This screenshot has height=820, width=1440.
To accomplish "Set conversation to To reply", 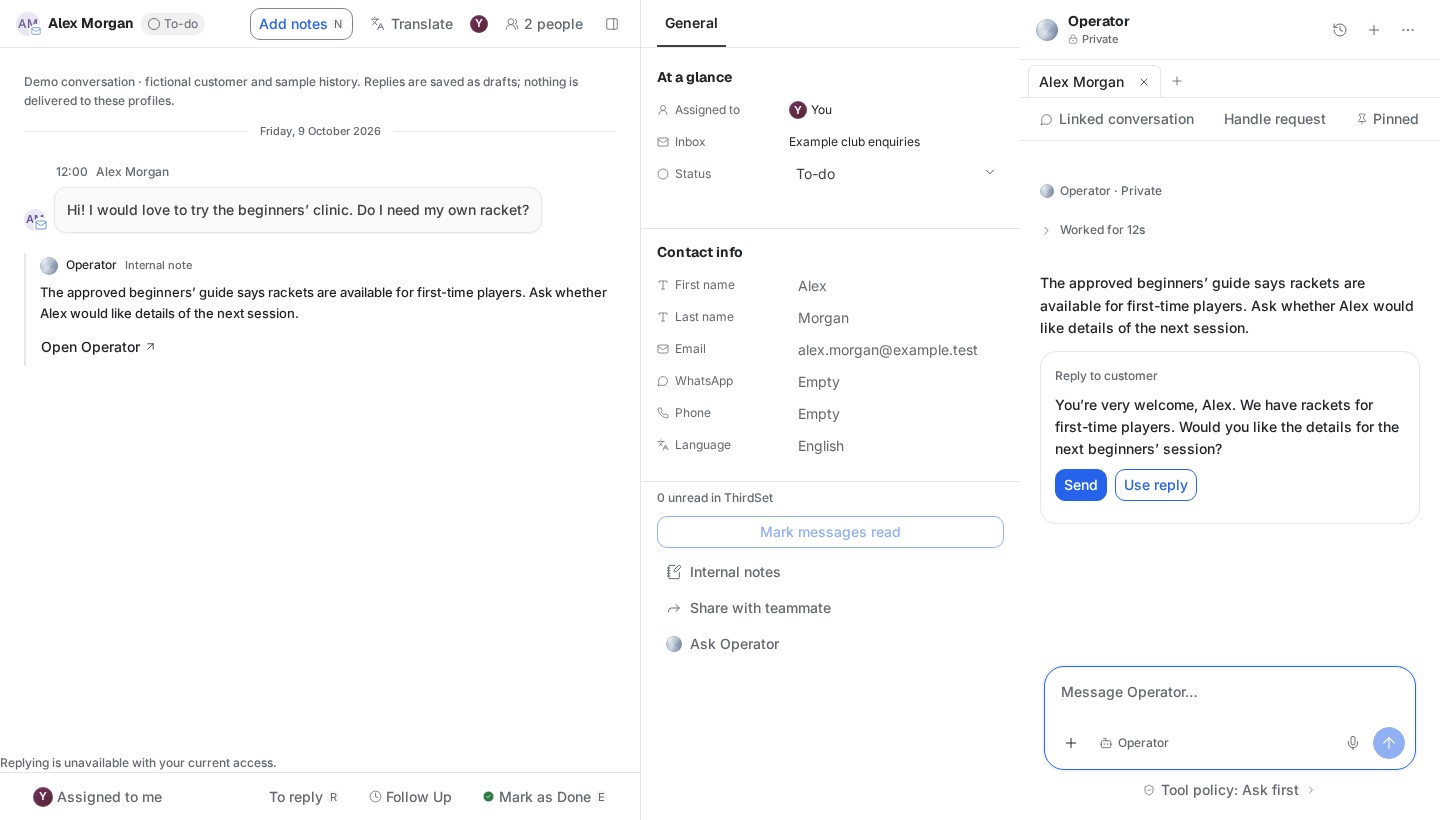I will point(303,797).
